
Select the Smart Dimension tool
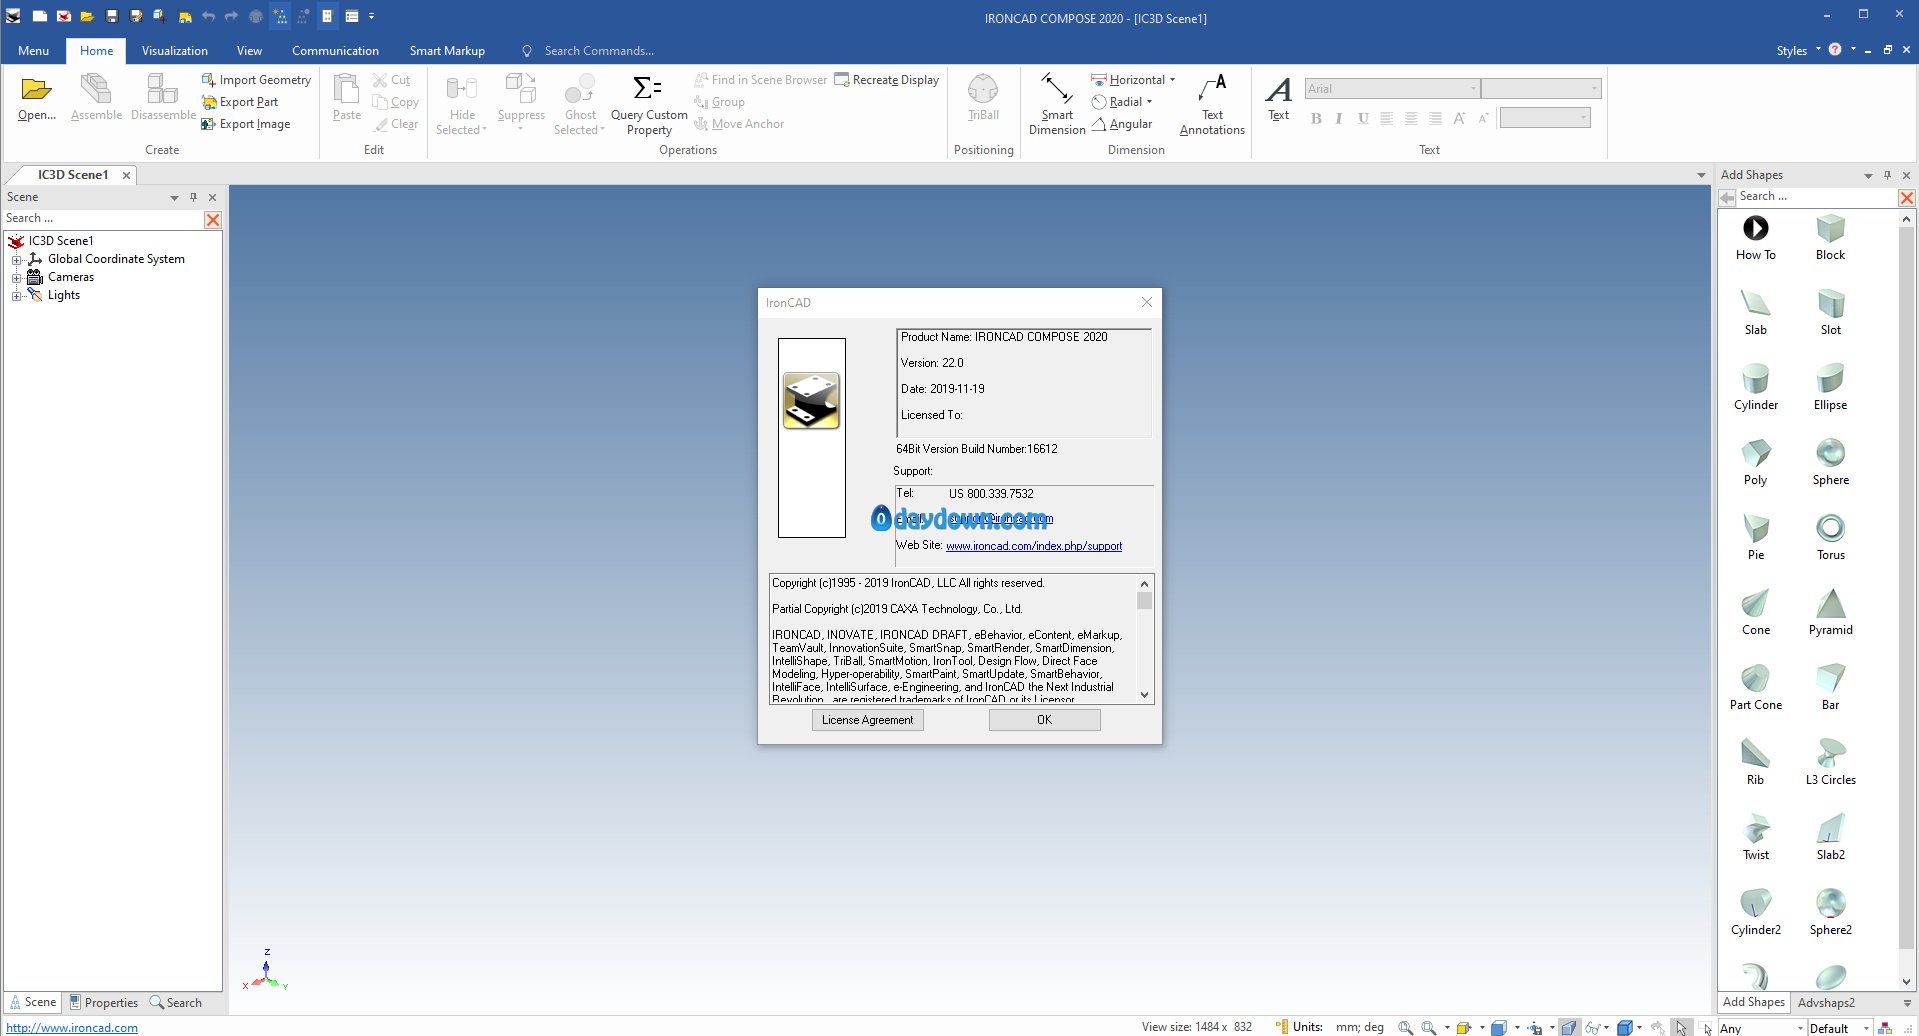click(x=1057, y=104)
